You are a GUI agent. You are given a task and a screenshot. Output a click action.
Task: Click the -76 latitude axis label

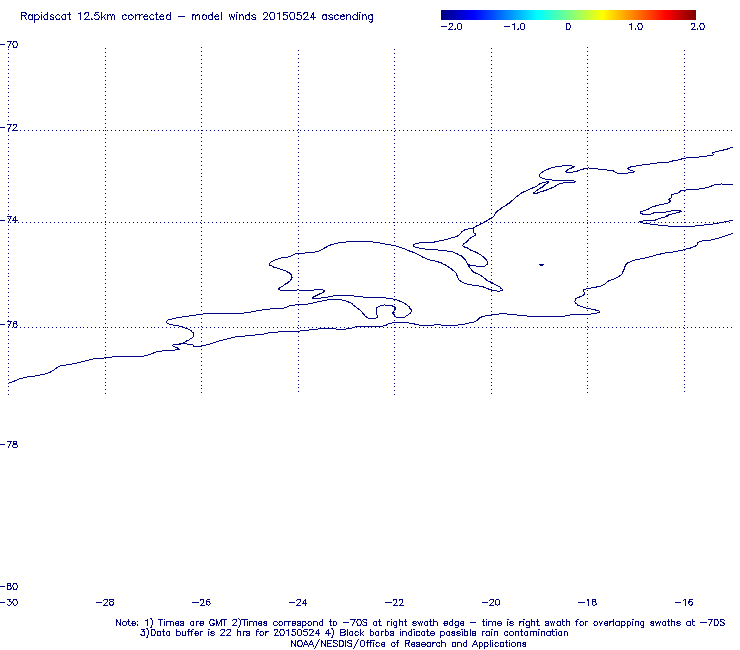tap(9, 325)
